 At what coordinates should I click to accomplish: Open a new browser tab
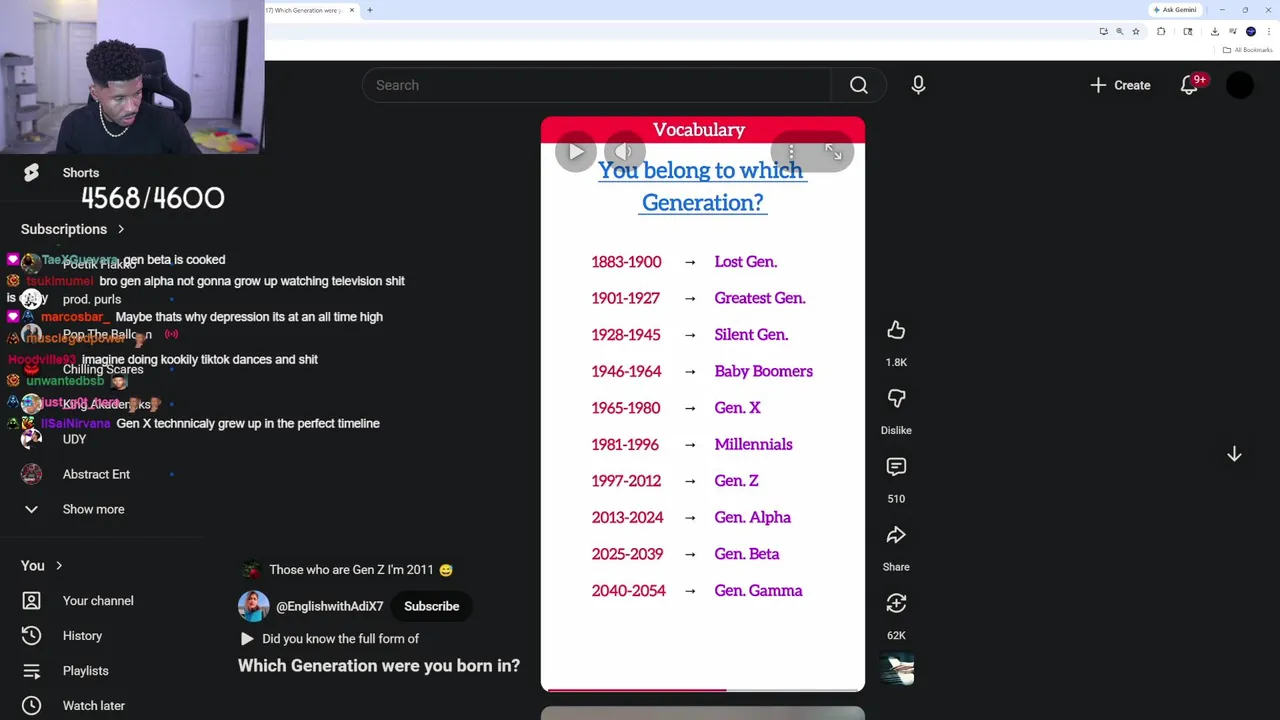[x=370, y=10]
